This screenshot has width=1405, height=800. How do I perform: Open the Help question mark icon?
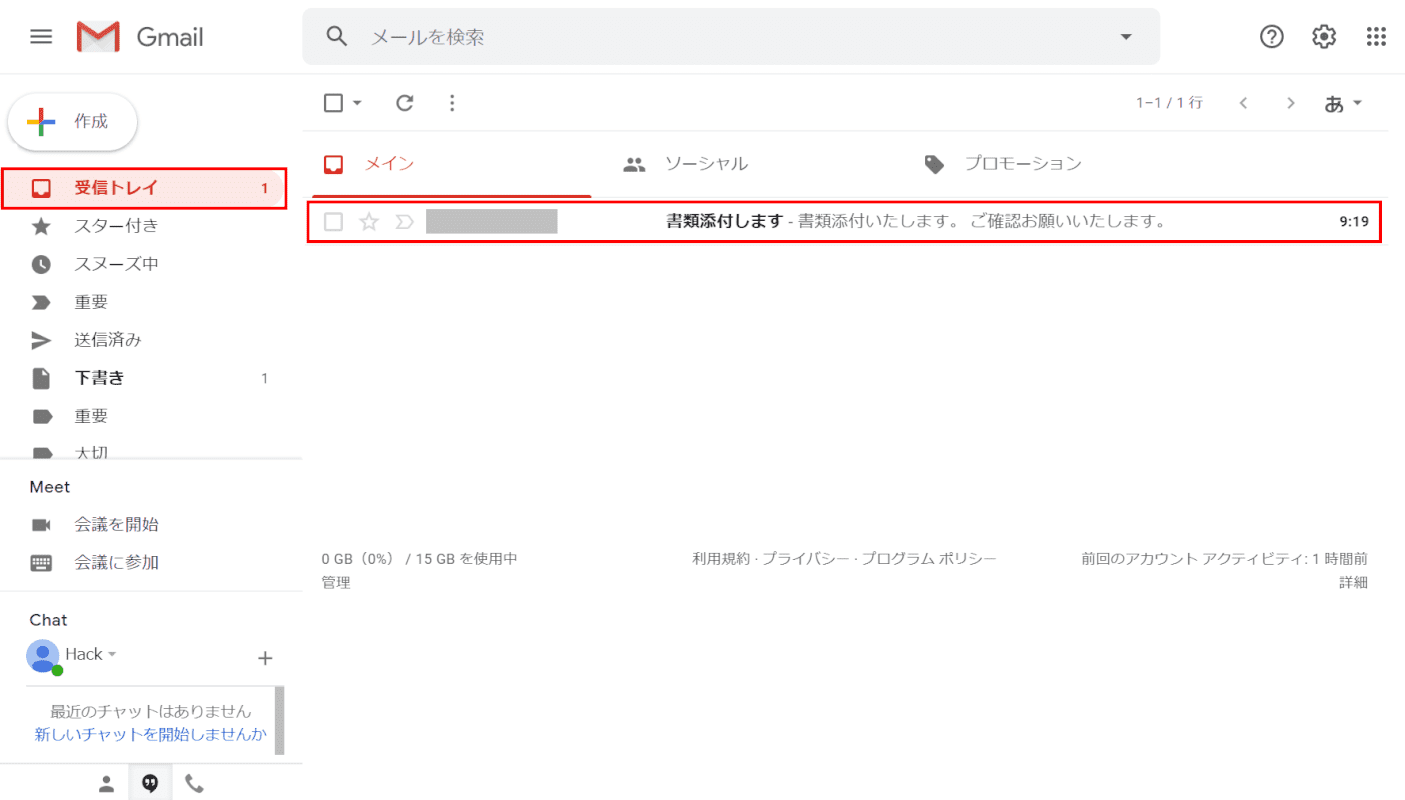click(x=1272, y=37)
